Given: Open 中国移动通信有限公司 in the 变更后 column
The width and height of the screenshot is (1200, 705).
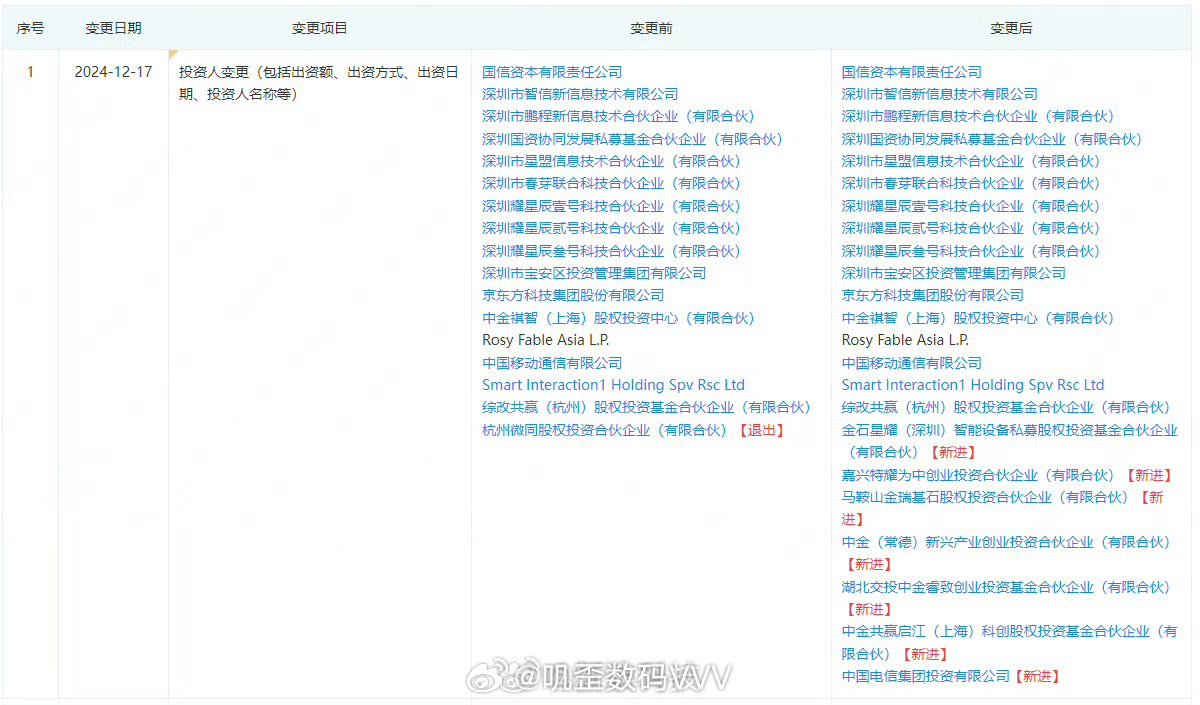Looking at the screenshot, I should point(912,363).
